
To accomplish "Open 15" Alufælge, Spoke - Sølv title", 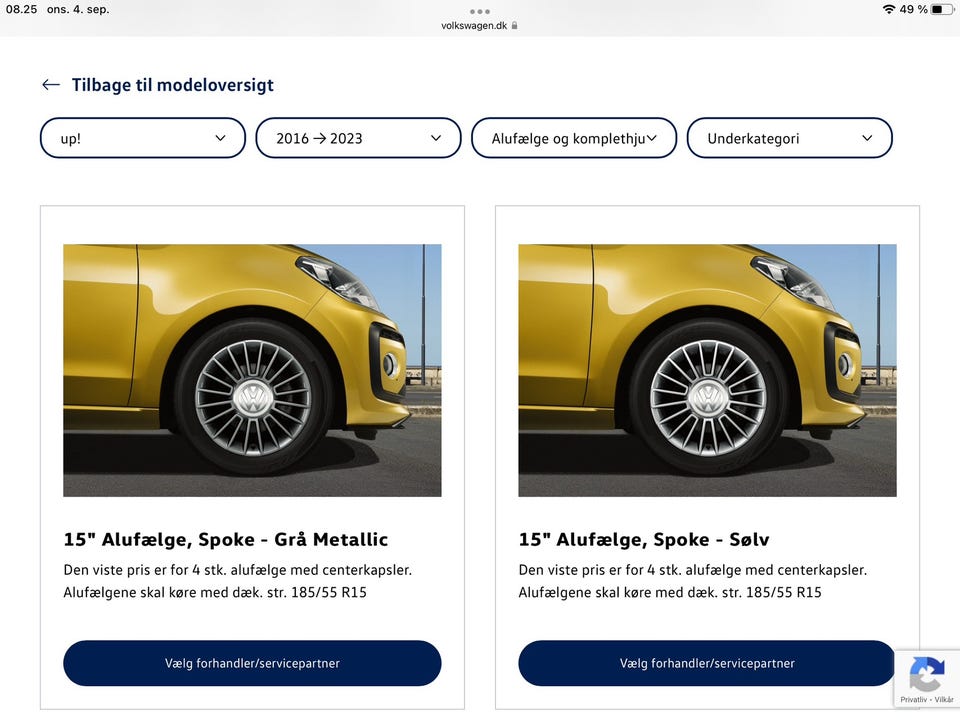I will click(644, 539).
